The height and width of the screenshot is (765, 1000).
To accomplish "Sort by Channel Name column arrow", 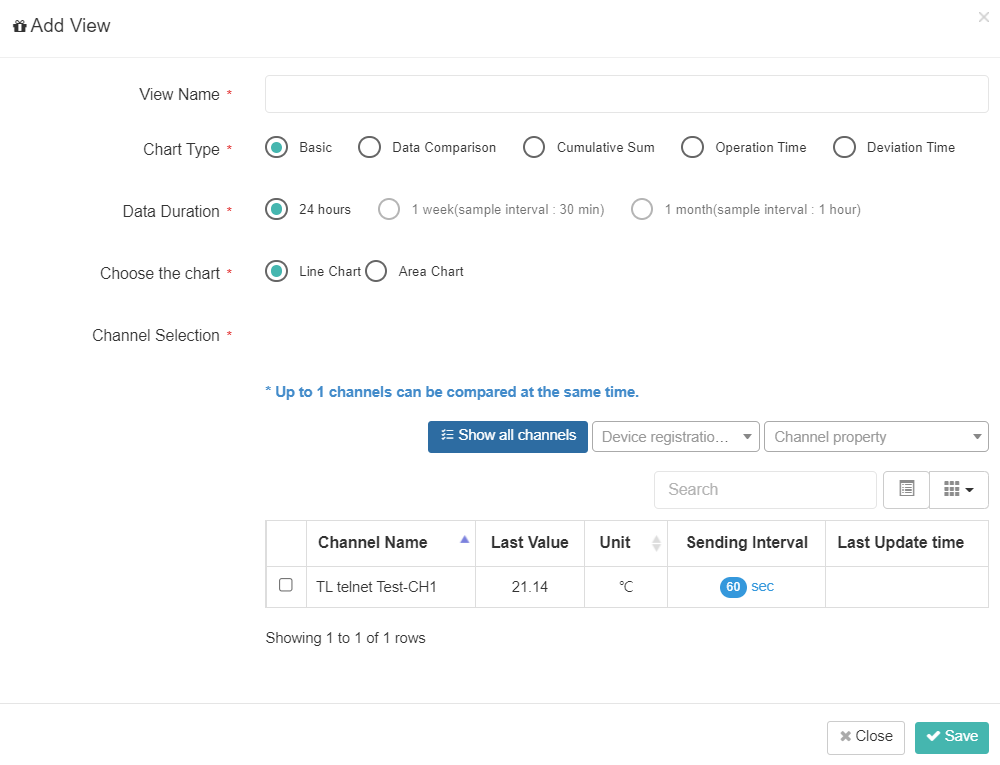I will click(x=464, y=540).
